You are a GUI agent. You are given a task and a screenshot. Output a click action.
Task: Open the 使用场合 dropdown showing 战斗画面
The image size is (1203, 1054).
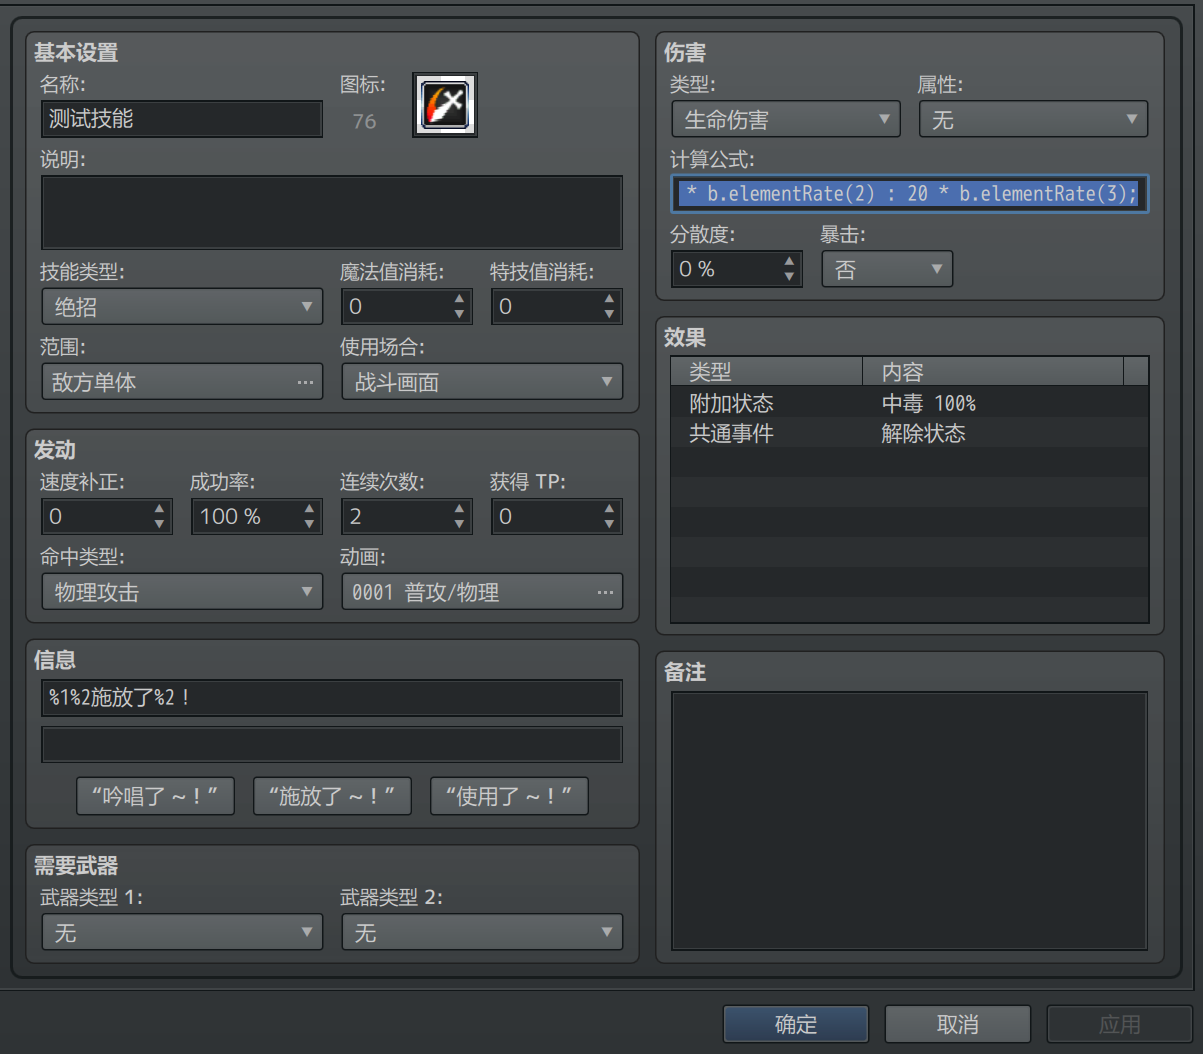click(x=482, y=382)
